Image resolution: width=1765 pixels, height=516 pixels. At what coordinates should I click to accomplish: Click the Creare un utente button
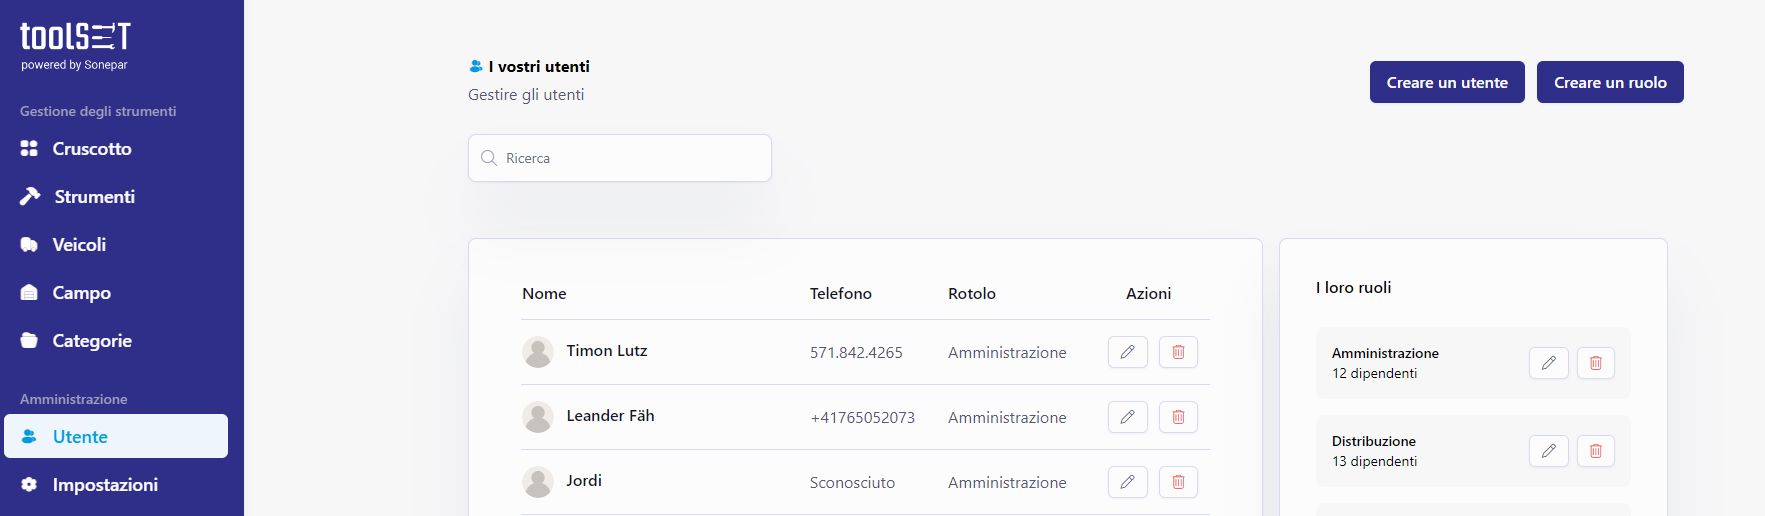1447,82
